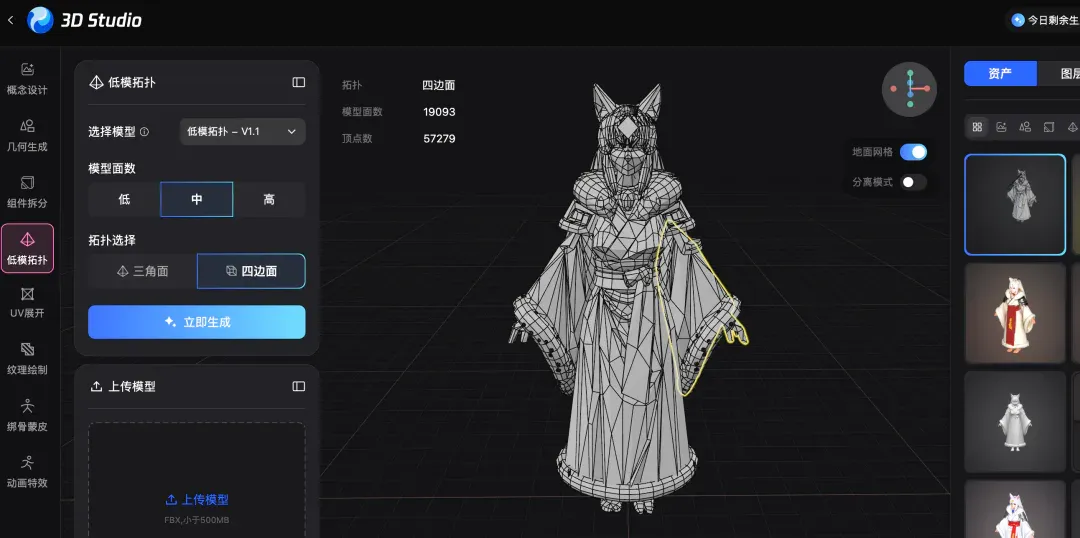The width and height of the screenshot is (1080, 538).
Task: Collapse the 上传模型 panel using its layout icon
Action: 298,386
